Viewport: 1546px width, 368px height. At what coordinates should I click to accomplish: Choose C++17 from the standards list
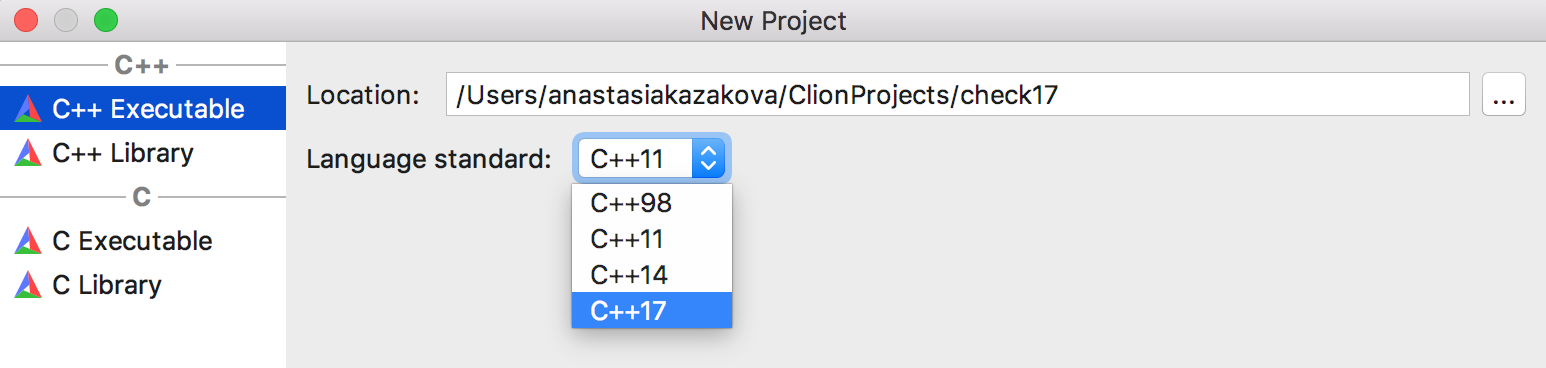pyautogui.click(x=652, y=311)
